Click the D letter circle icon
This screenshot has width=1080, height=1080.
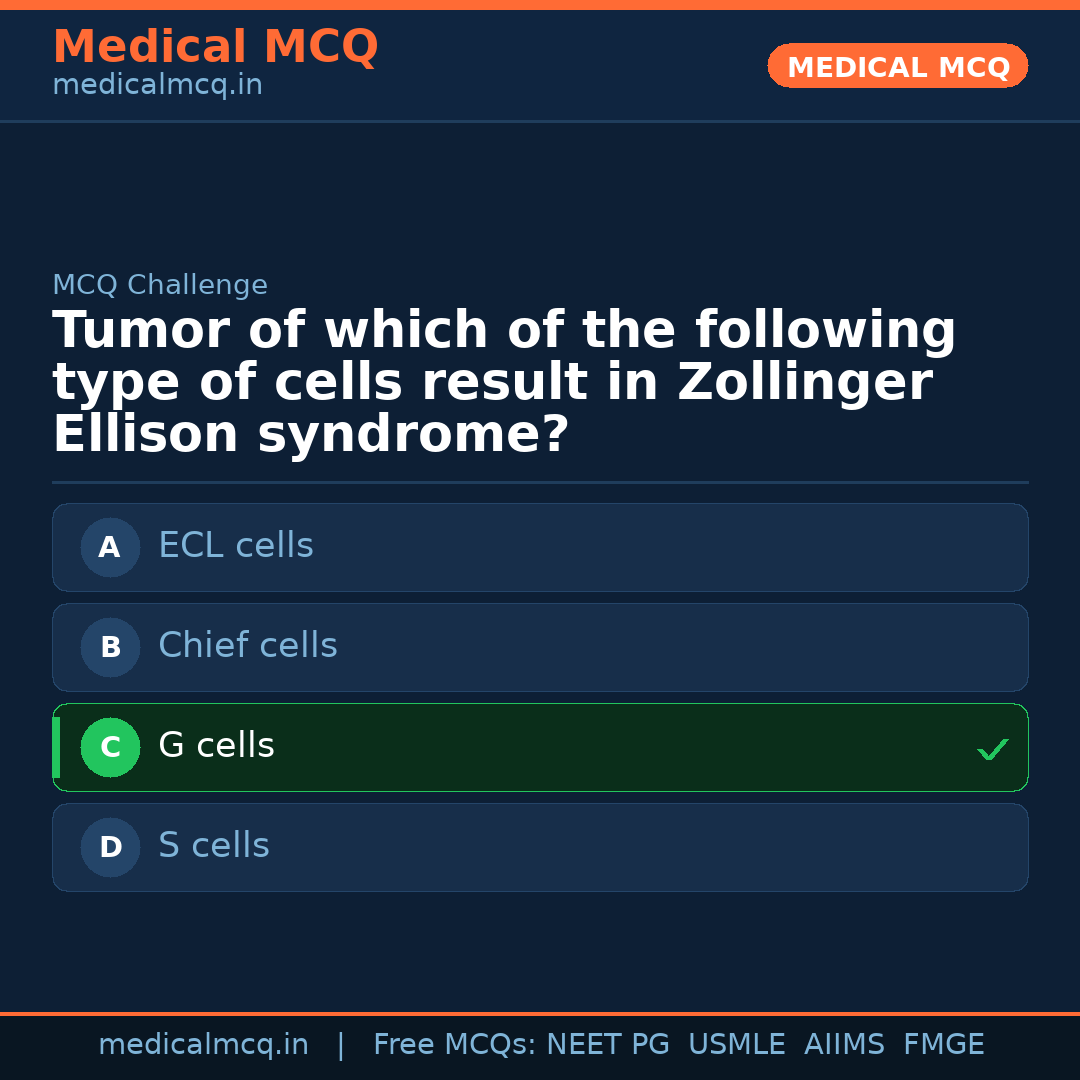(110, 847)
